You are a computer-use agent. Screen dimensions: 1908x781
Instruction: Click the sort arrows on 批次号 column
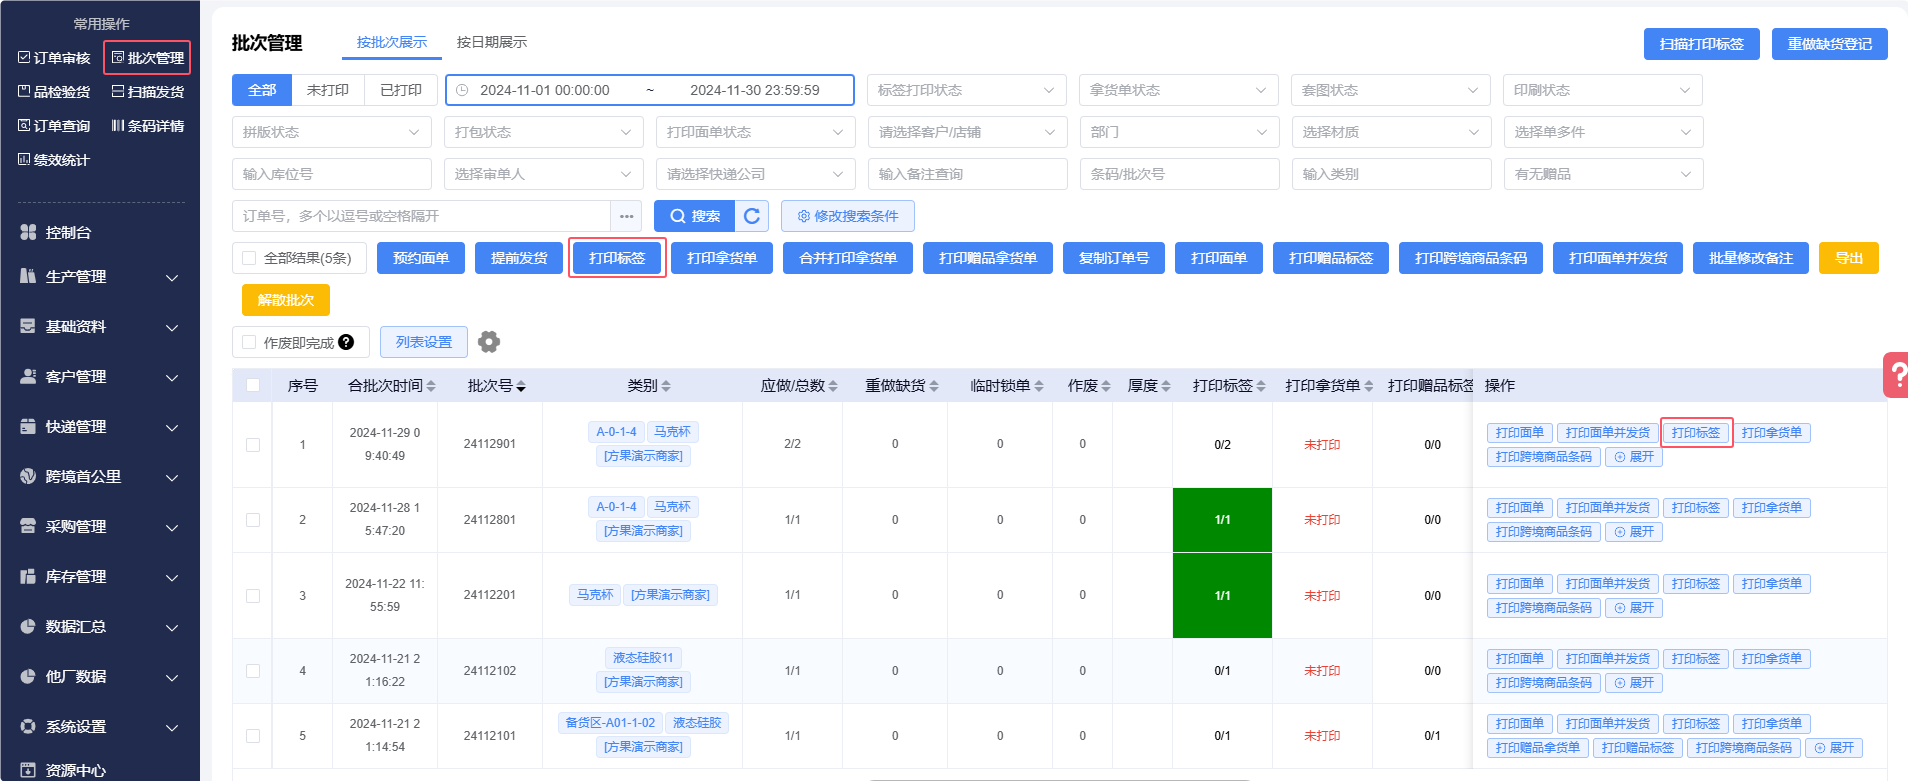[521, 386]
